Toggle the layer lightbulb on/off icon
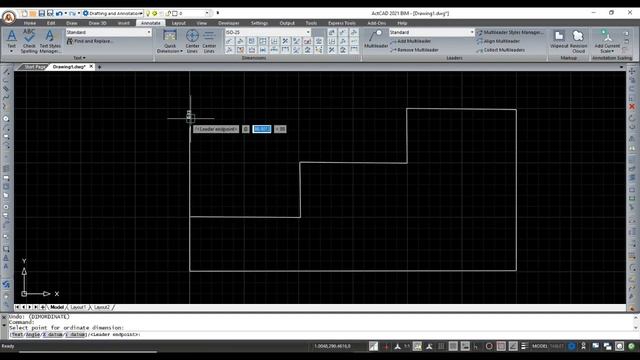Screen dimensions: 640x360 tap(148, 13)
